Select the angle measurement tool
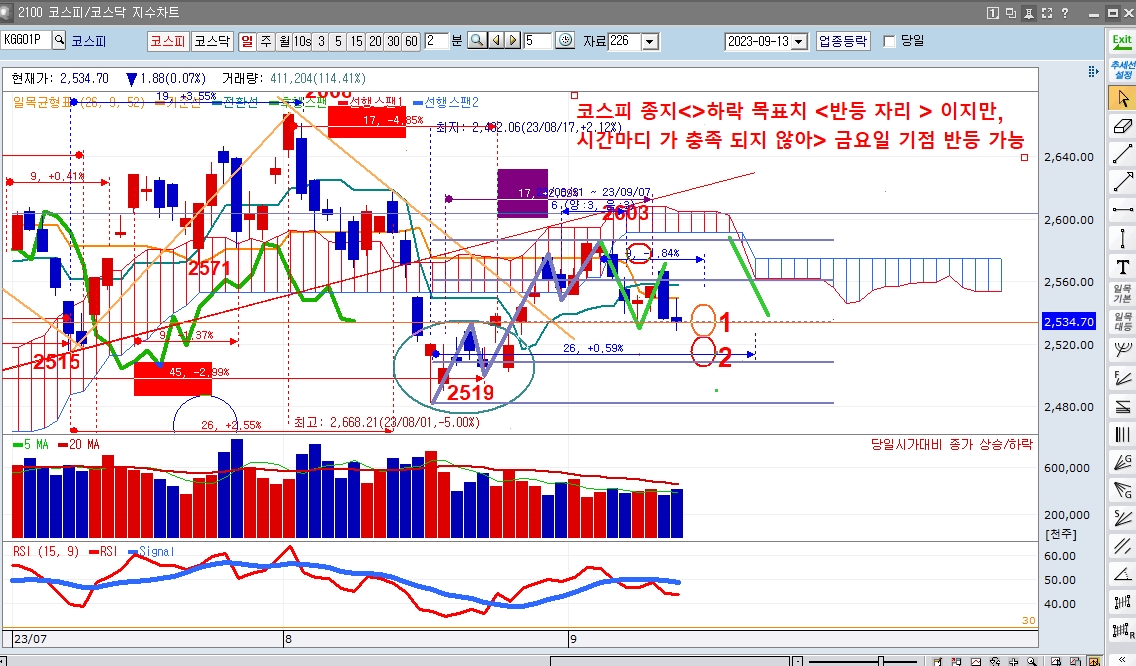This screenshot has height=666, width=1136. 1122,574
